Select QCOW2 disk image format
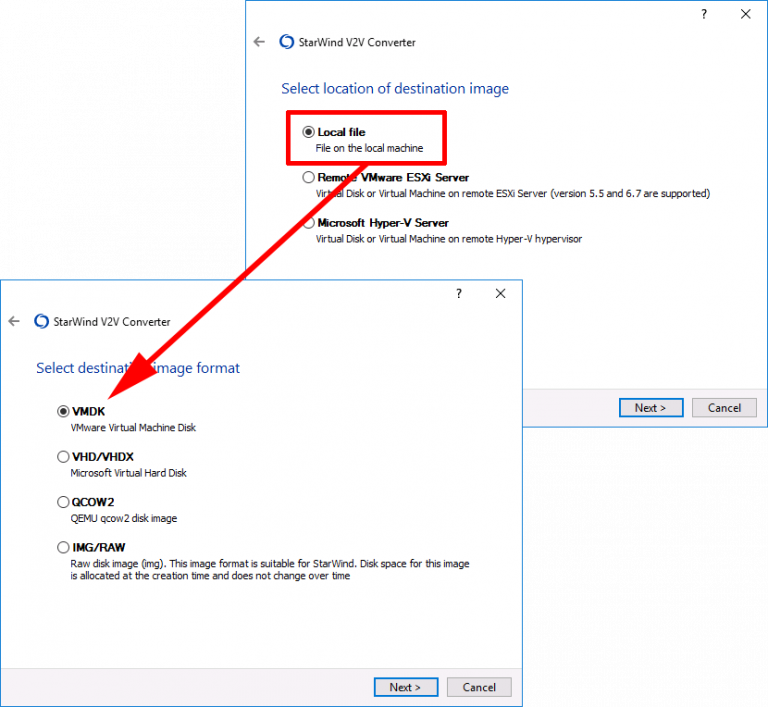The image size is (768, 707). coord(63,502)
